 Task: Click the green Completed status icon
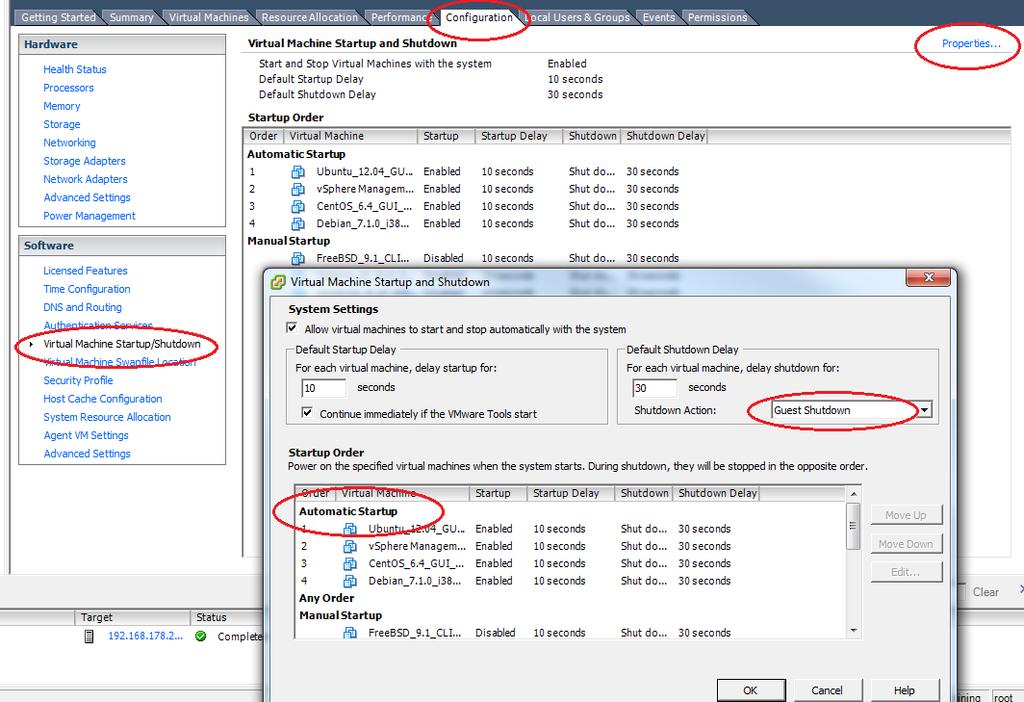click(200, 636)
